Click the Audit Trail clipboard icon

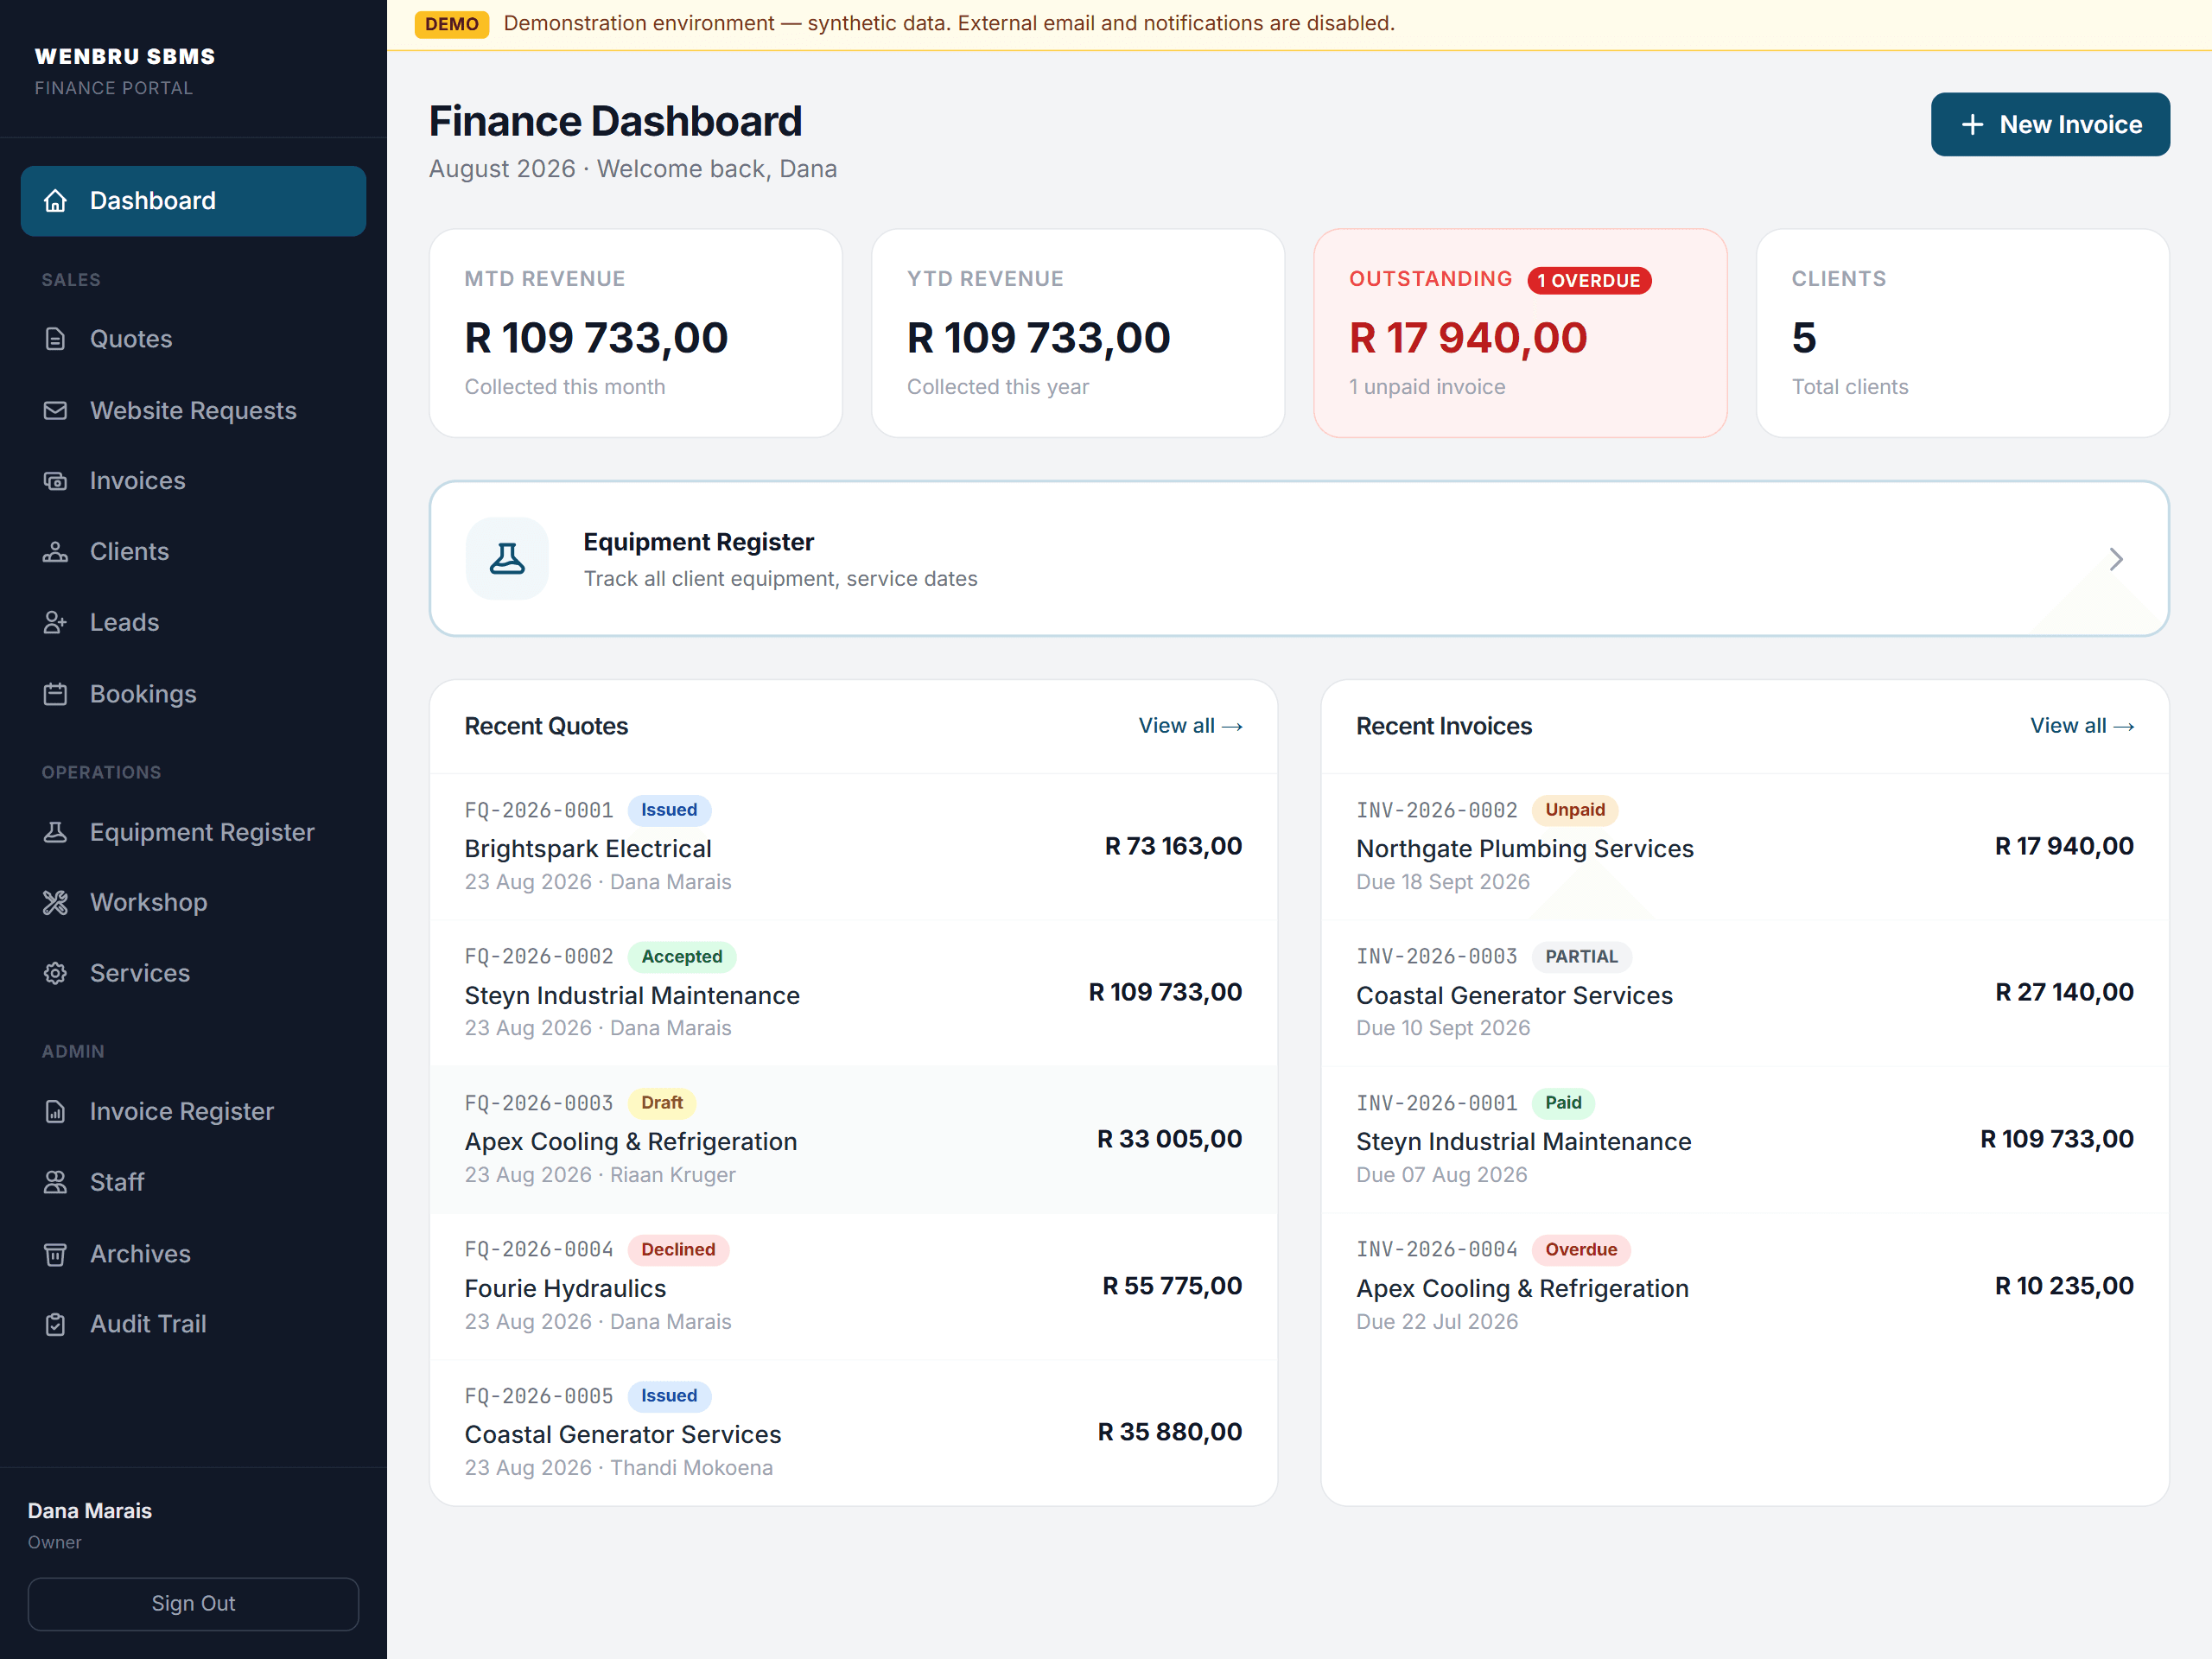(55, 1325)
